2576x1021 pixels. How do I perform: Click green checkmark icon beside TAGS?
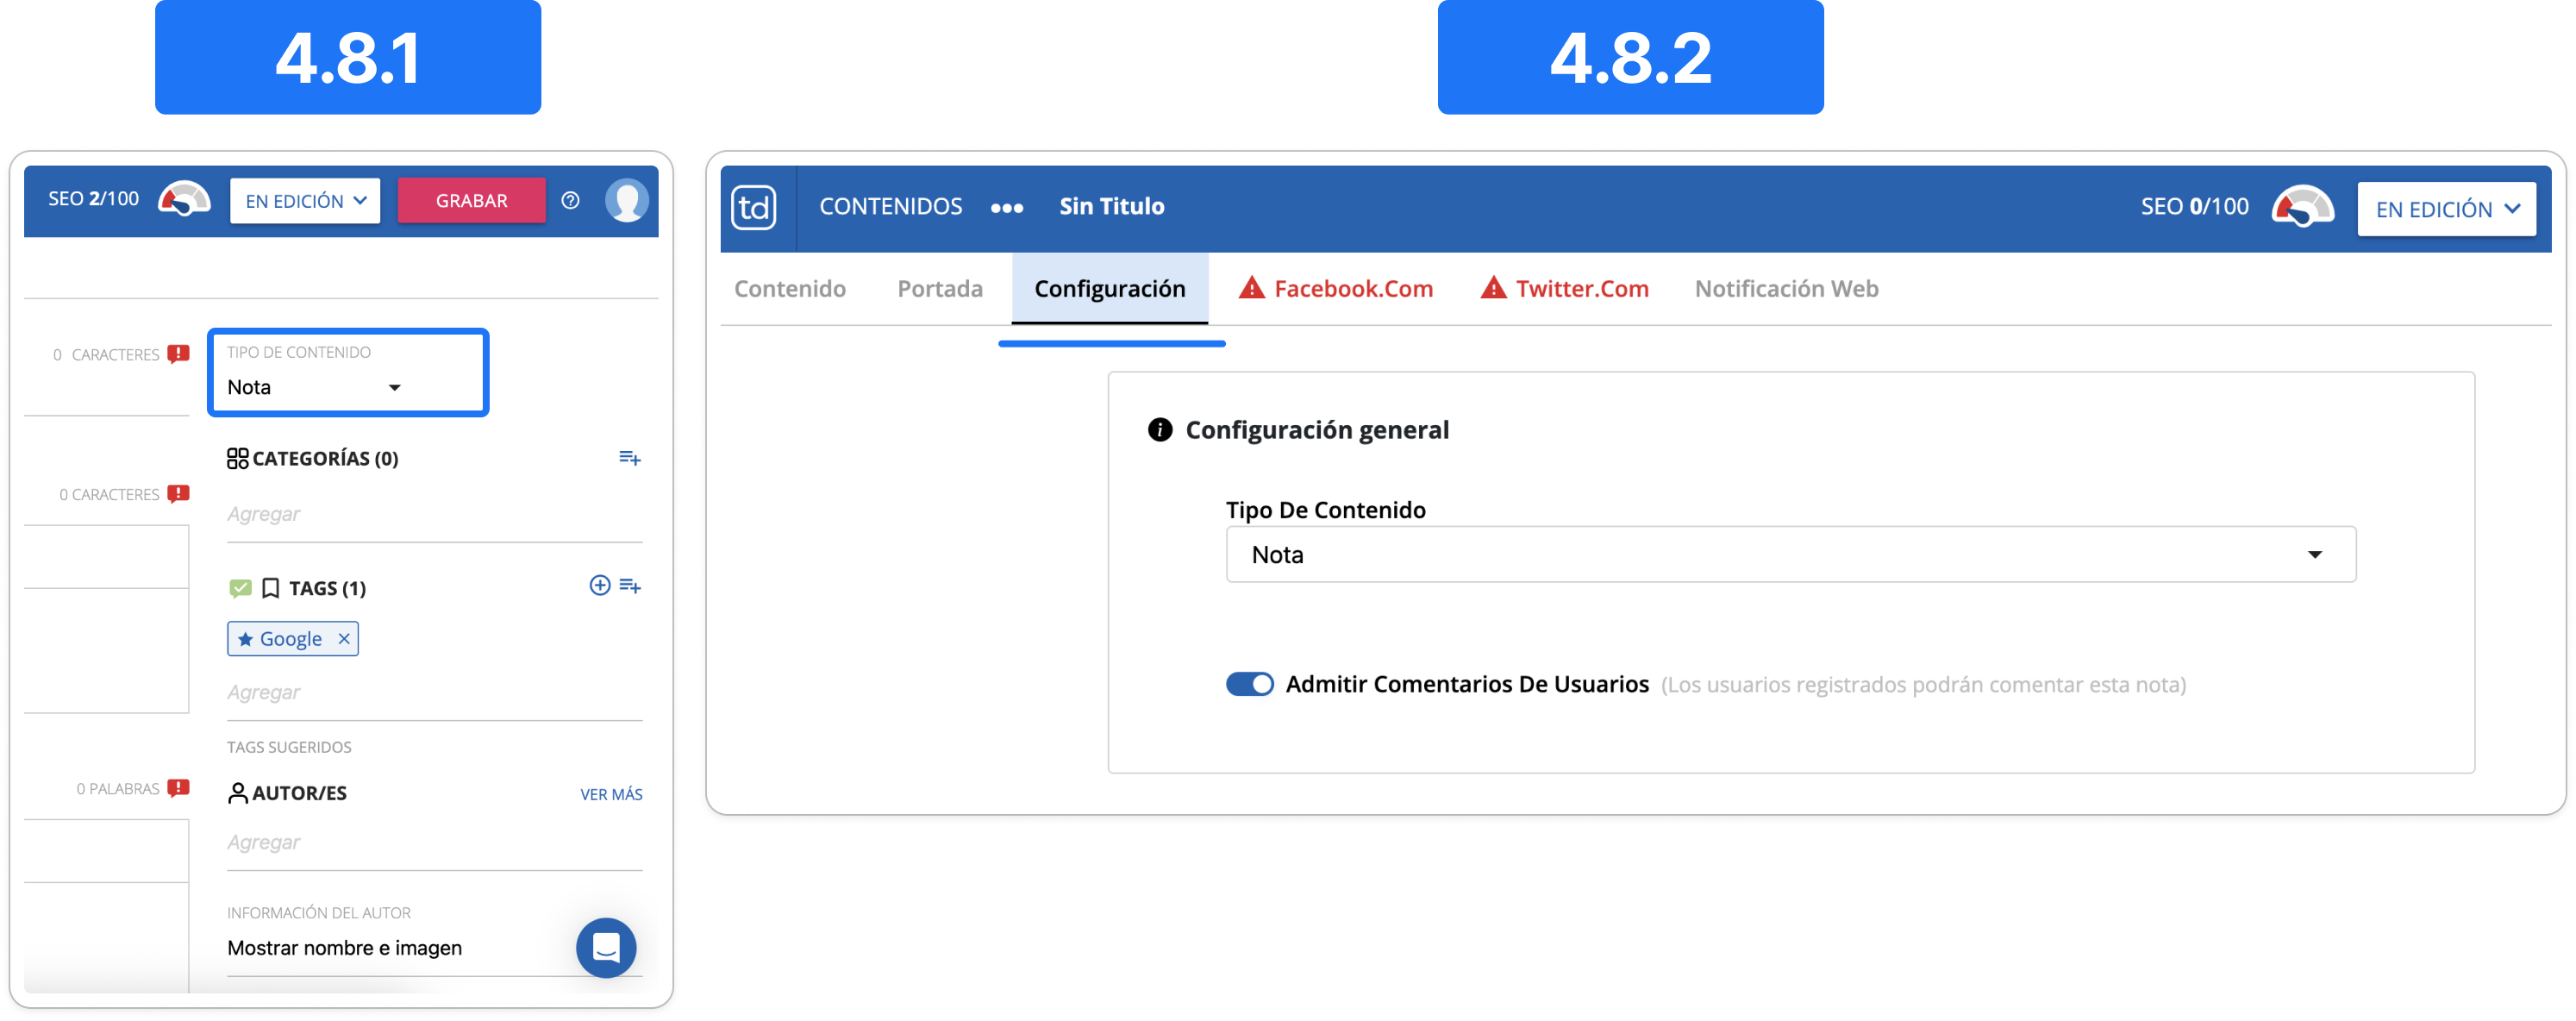tap(240, 588)
